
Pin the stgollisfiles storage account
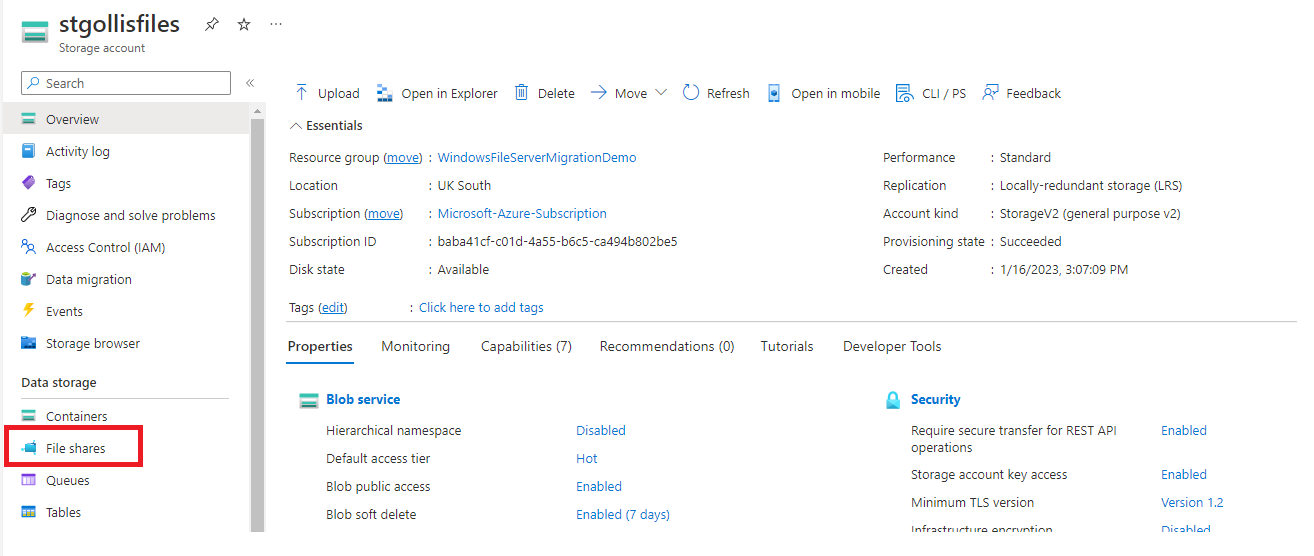[211, 25]
